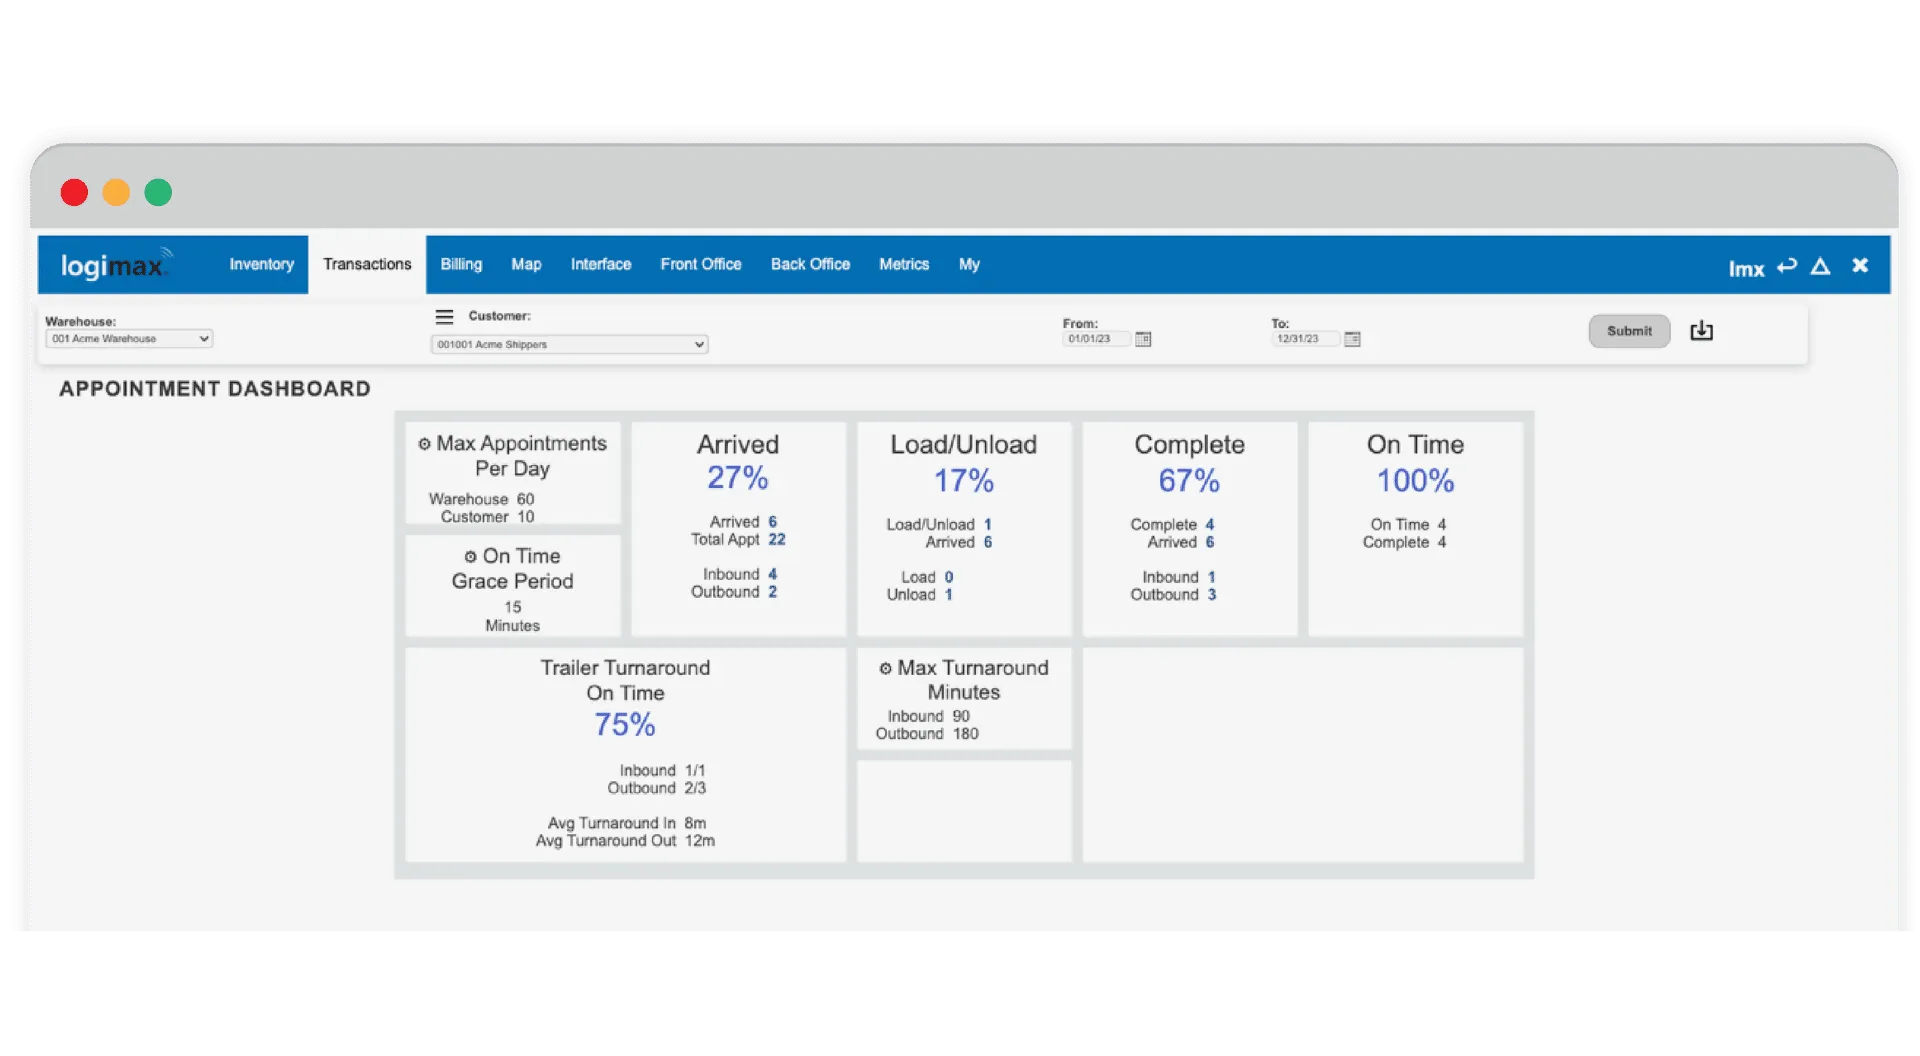This screenshot has height=1056, width=1920.
Task: Select the Transactions tab
Action: (x=367, y=265)
